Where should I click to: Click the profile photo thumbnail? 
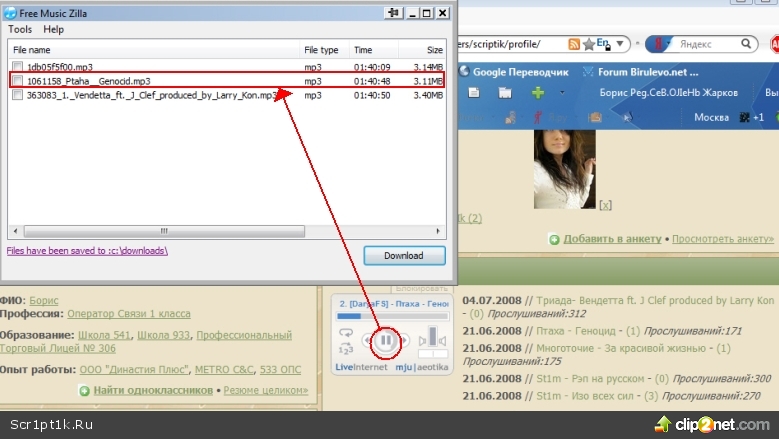click(564, 169)
